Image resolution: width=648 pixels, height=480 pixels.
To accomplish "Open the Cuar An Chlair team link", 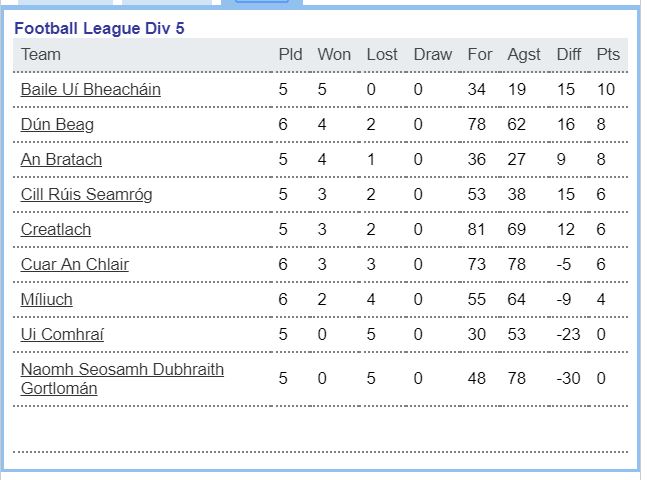I will point(75,264).
